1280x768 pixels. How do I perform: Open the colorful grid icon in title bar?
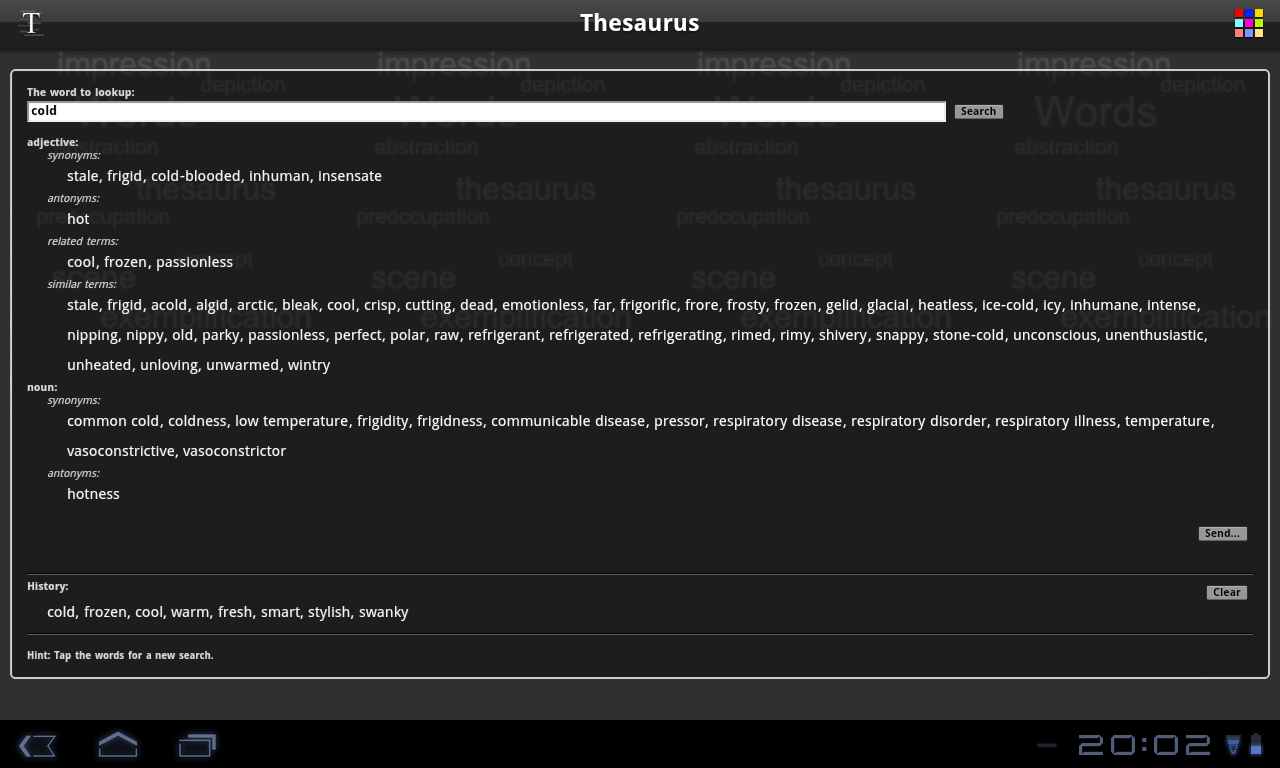1248,23
